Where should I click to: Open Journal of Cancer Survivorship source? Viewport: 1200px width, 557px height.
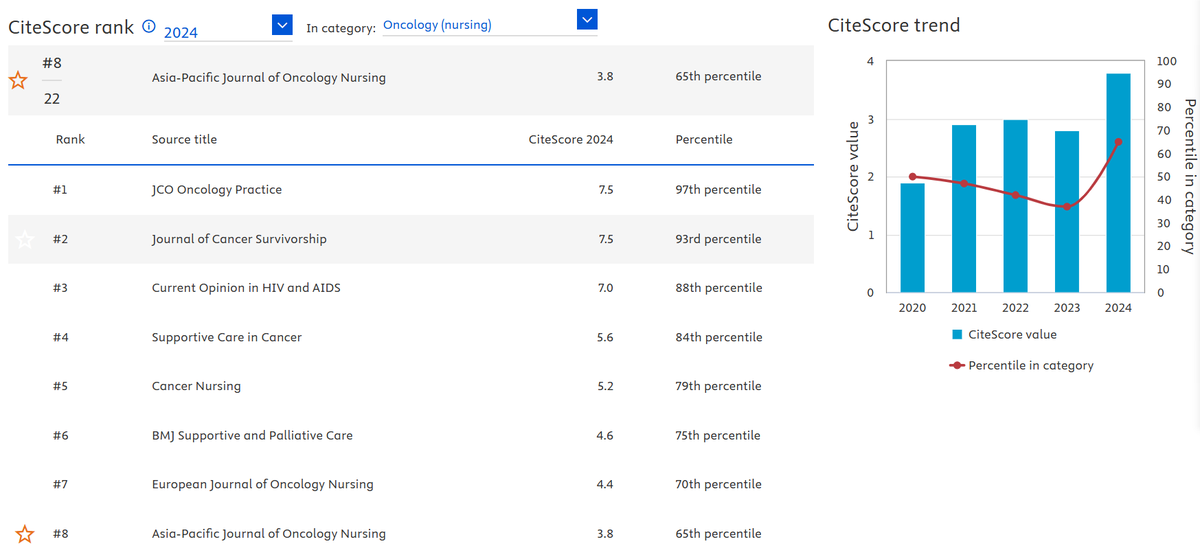point(239,239)
